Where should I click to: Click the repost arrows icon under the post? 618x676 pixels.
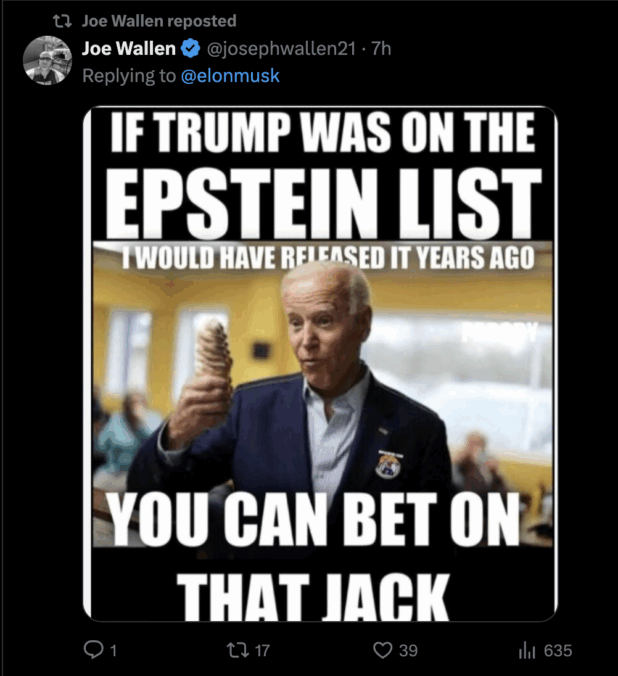pyautogui.click(x=238, y=650)
